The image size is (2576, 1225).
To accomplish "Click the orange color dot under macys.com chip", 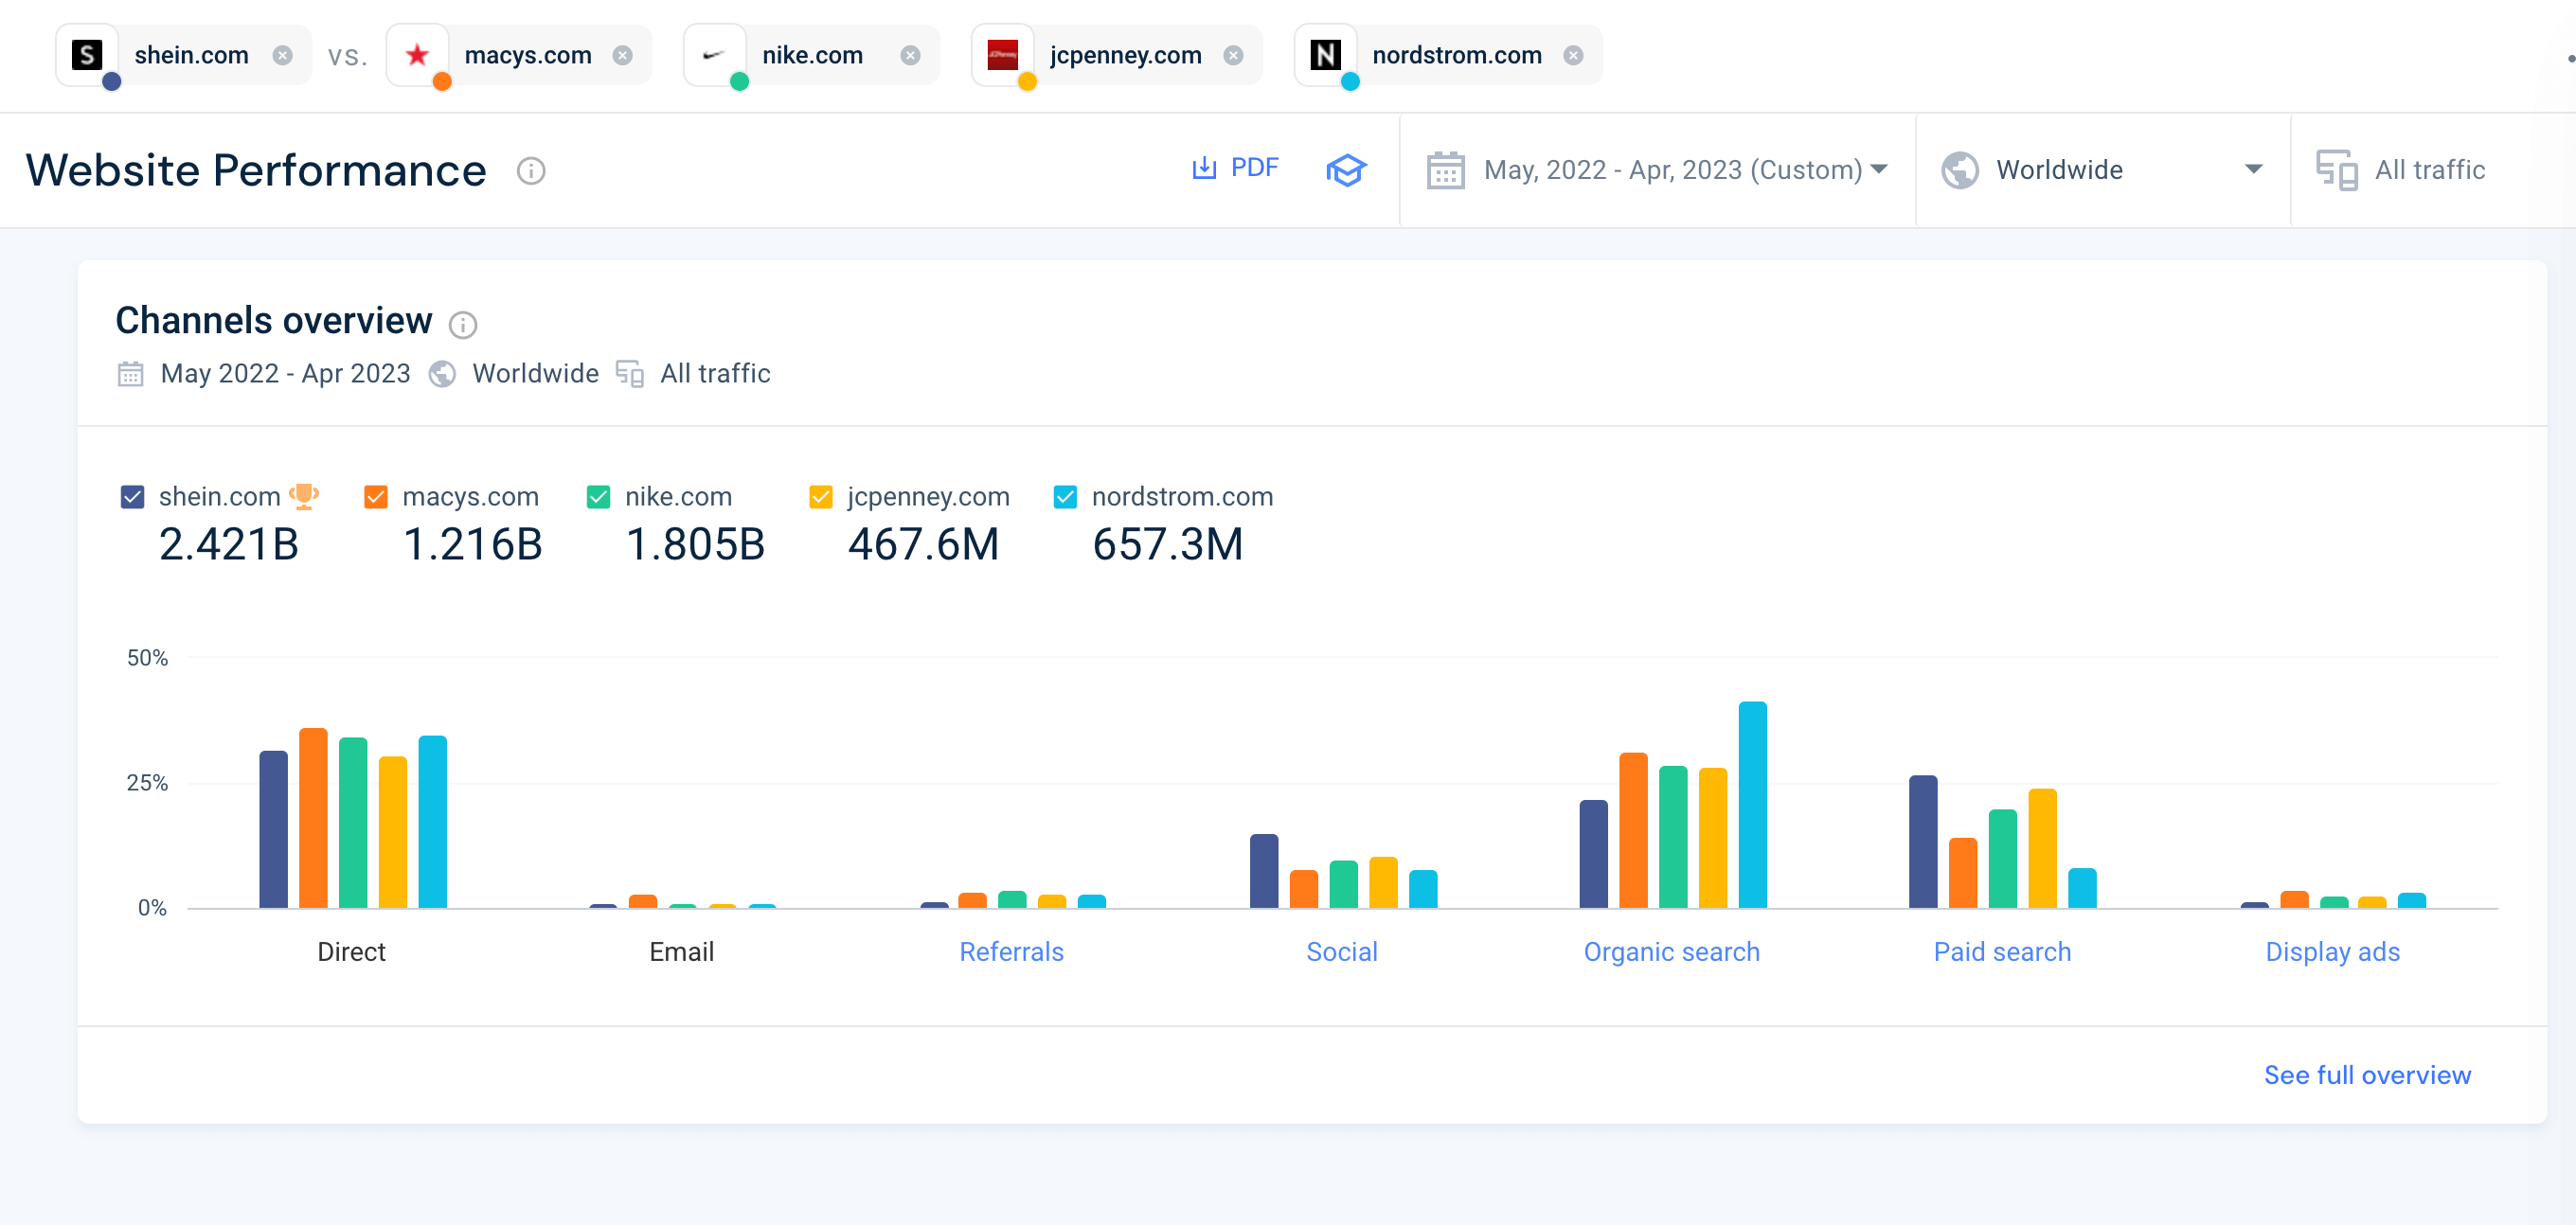I will tap(441, 83).
